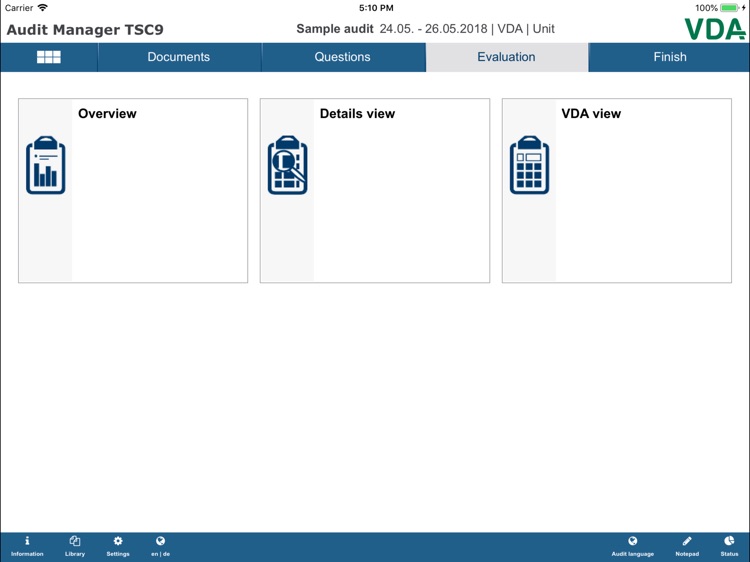Show the audit Status pie chart
This screenshot has height=562, width=750.
pyautogui.click(x=729, y=546)
